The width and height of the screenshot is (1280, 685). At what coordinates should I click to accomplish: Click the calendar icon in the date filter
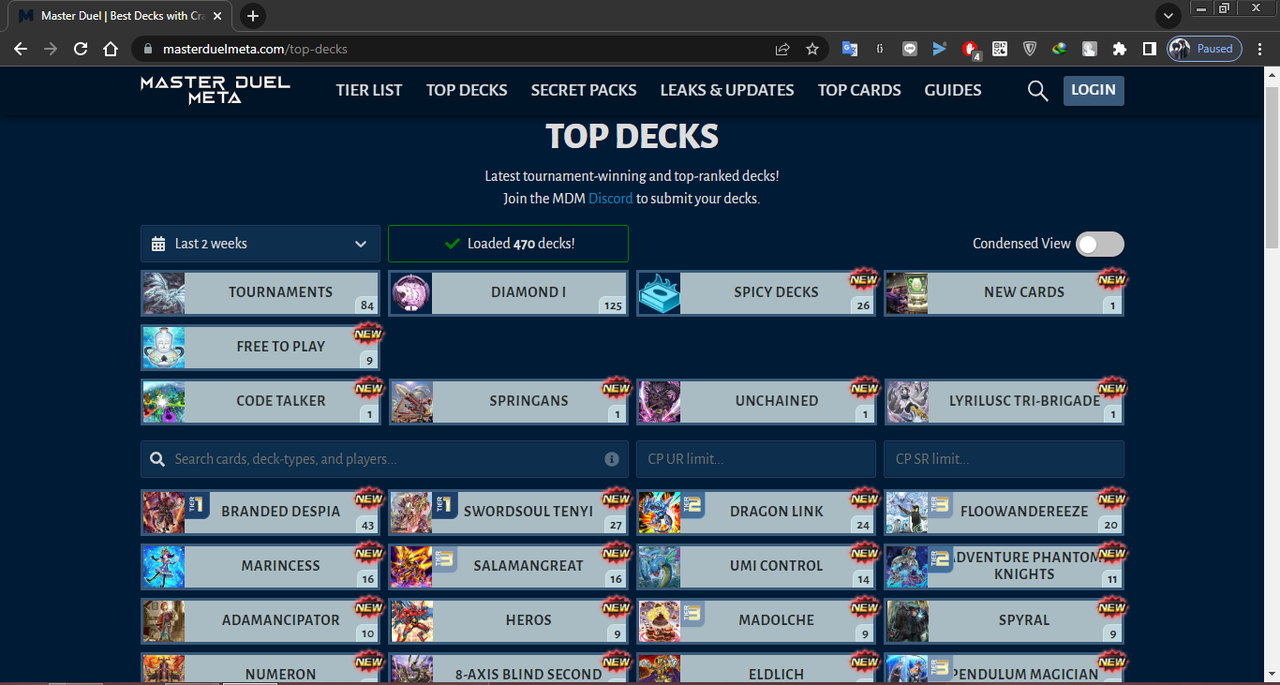point(158,244)
